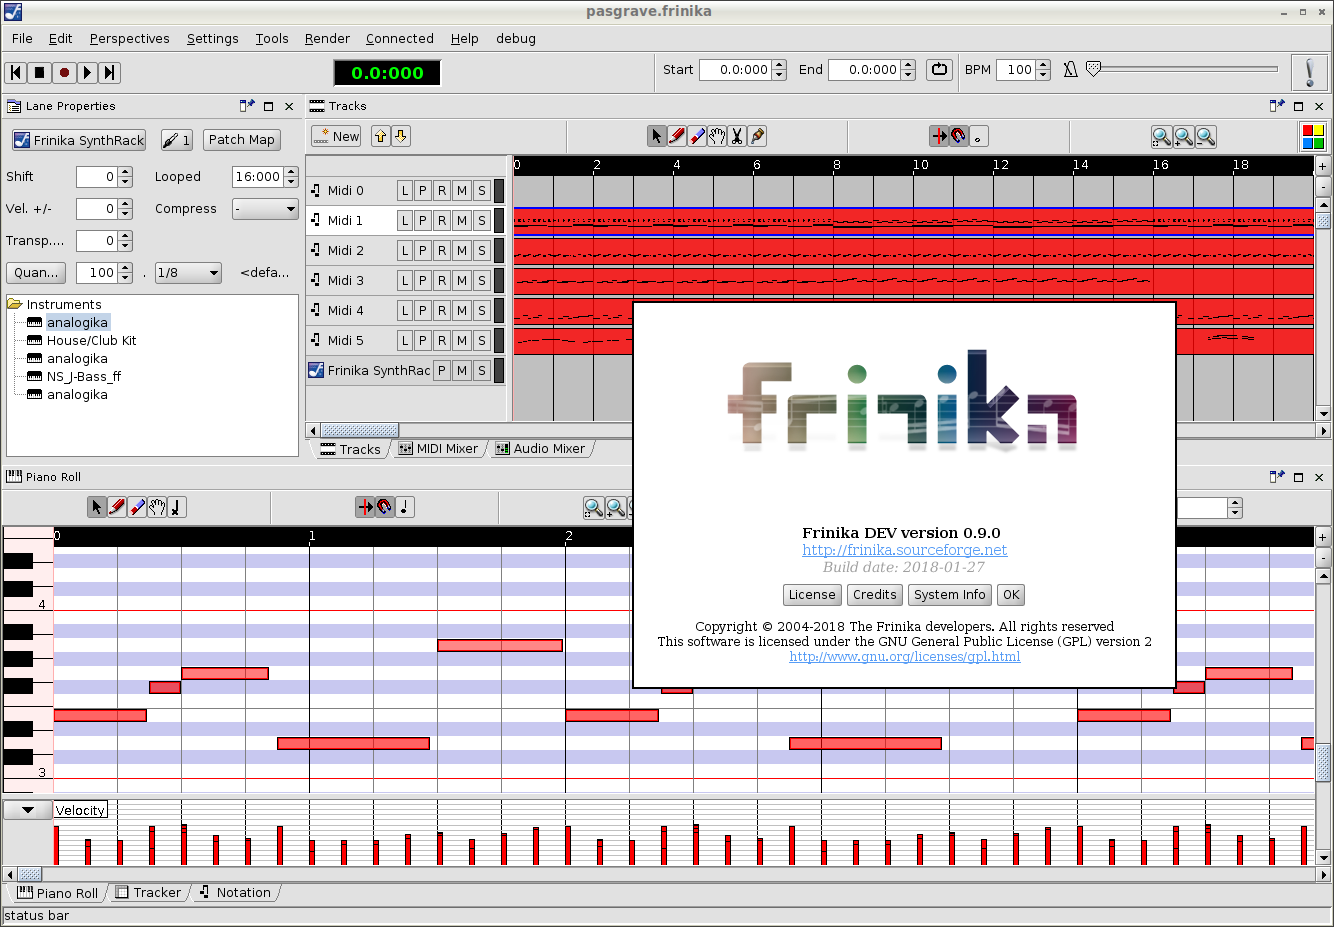Increase the Looped 16:000 value stepper
Screen dimensions: 1334x927
(x=291, y=171)
